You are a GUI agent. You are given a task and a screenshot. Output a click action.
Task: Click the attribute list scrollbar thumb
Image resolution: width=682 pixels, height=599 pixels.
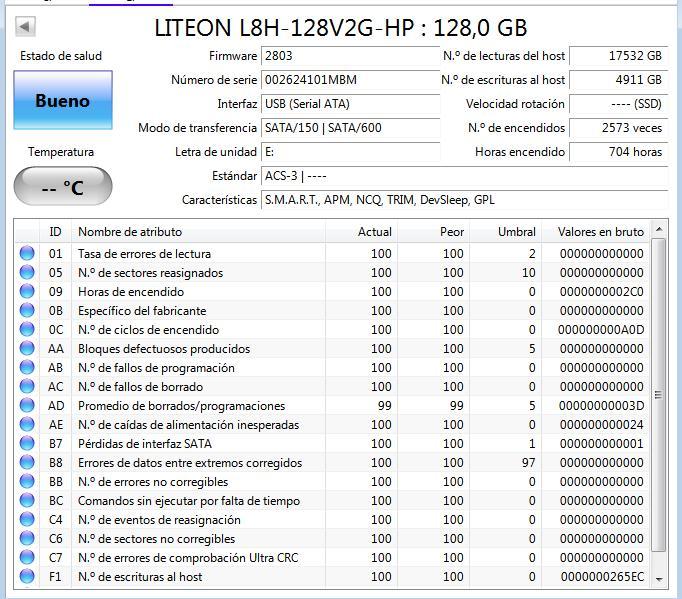(x=659, y=395)
